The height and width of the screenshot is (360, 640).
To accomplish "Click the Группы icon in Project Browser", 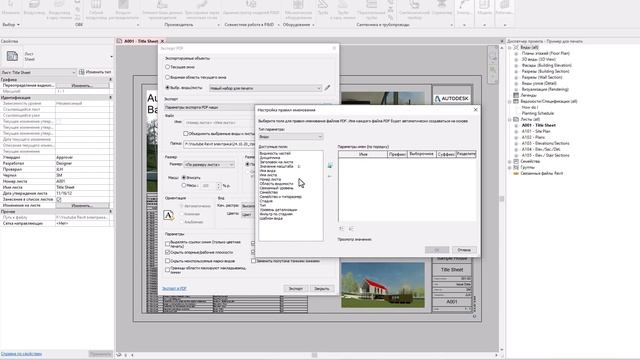I will click(516, 167).
